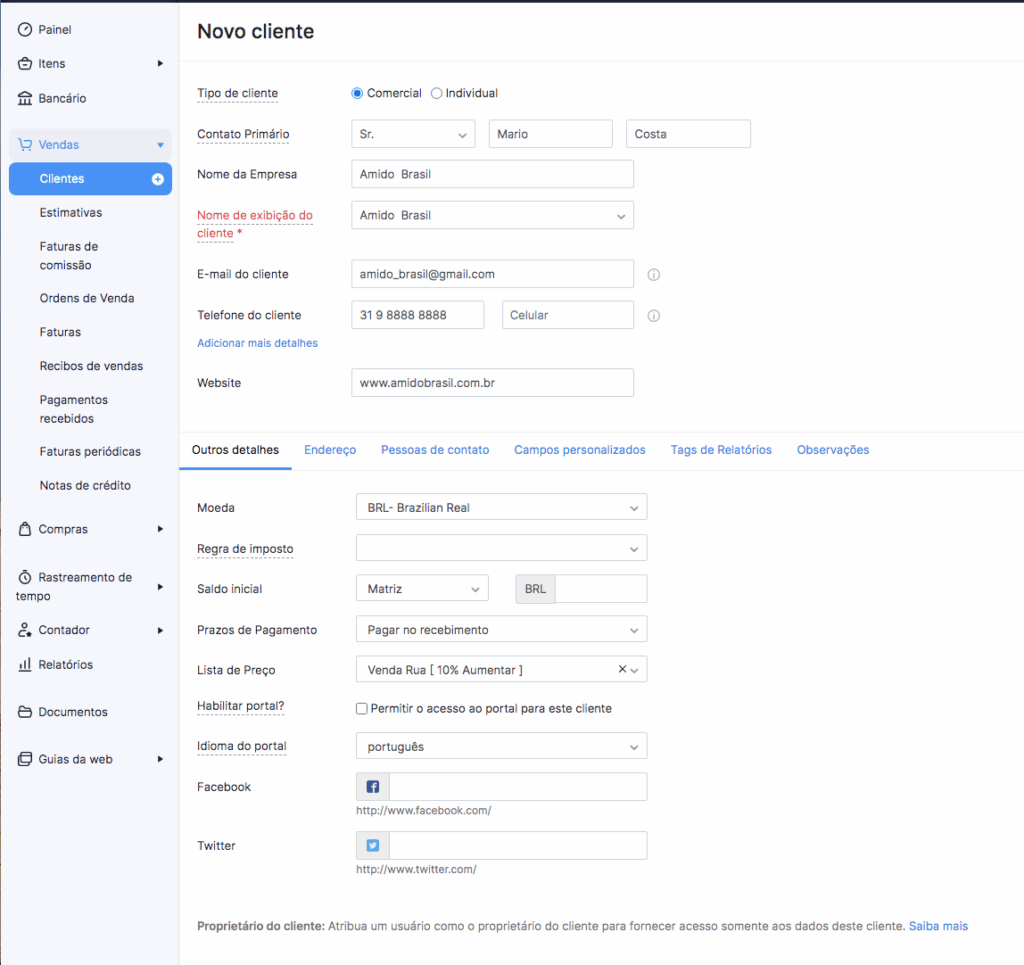Open the Painel dashboard icon

(25, 29)
